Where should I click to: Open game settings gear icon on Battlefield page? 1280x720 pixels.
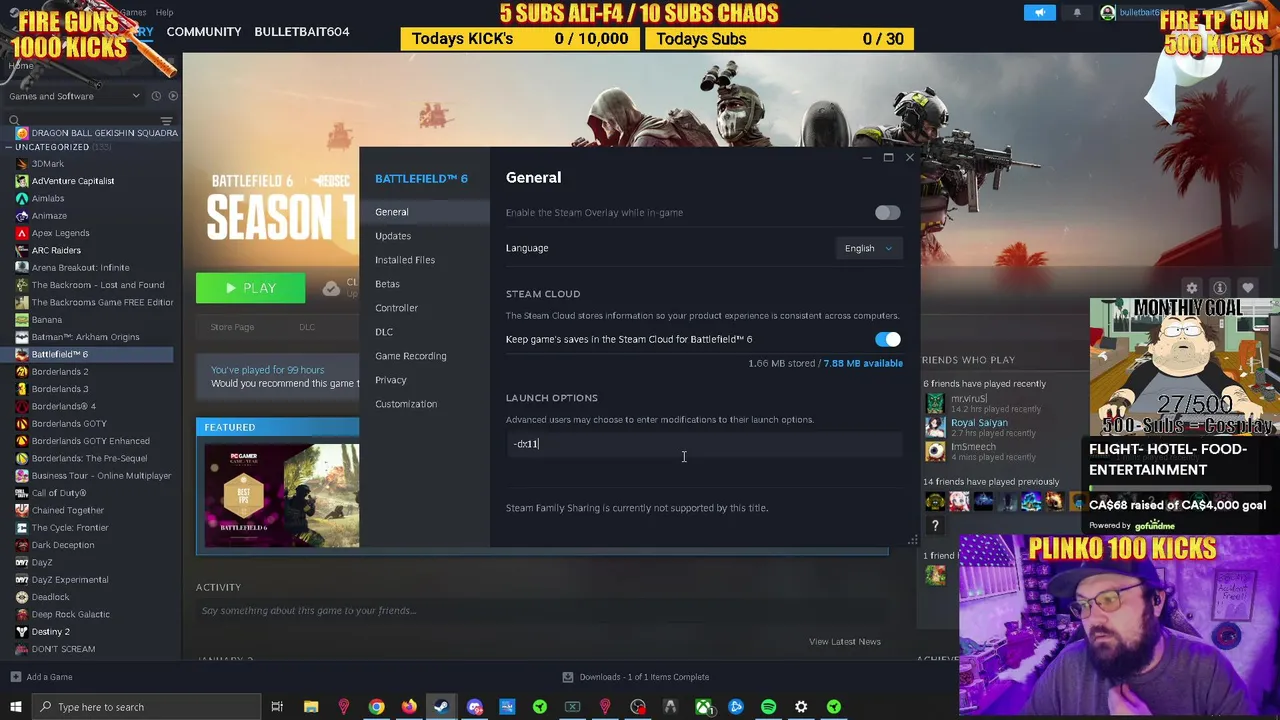point(1192,288)
